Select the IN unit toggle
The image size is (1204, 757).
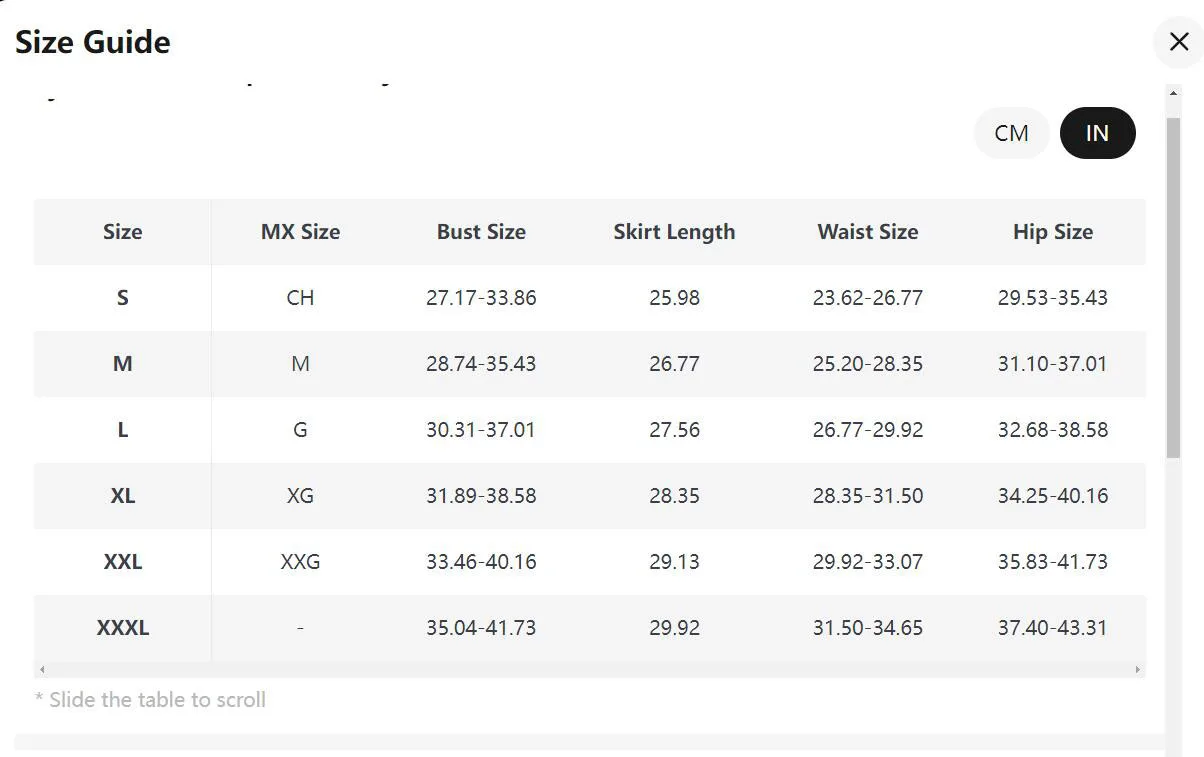[x=1097, y=133]
